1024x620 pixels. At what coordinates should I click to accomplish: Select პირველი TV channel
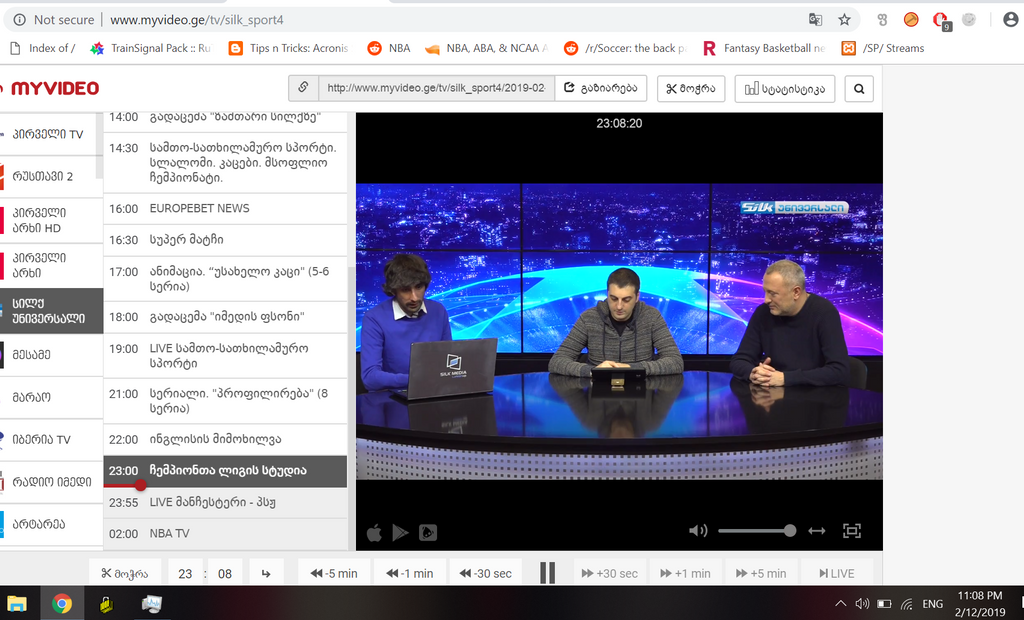click(x=51, y=134)
